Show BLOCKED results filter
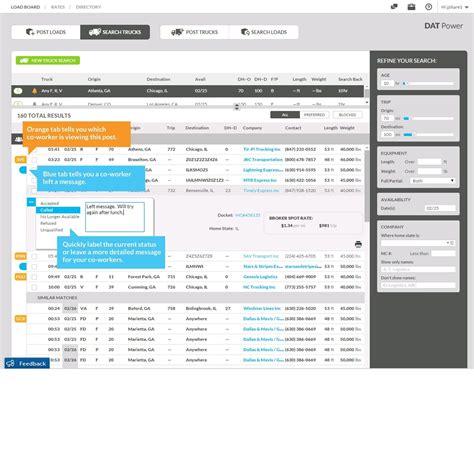Viewport: 474px width, 474px height. click(347, 115)
